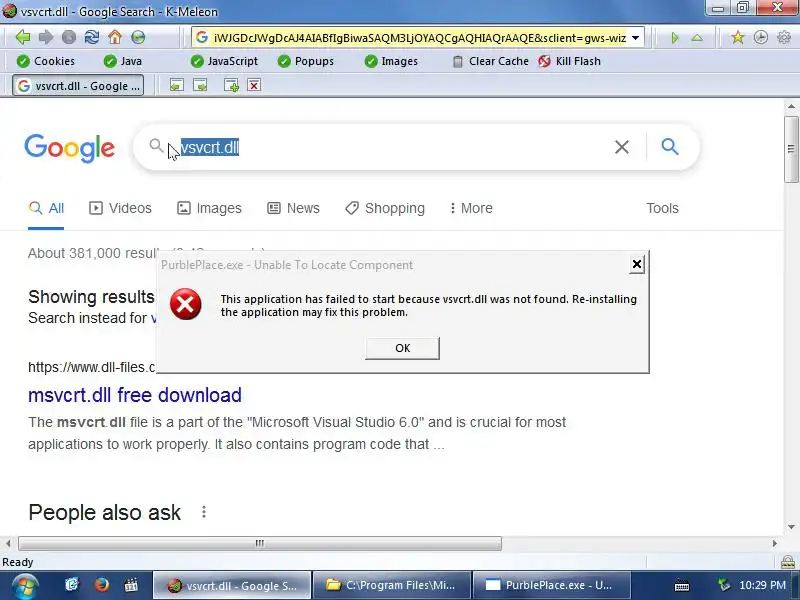Switch to Images results tab
Image resolution: width=800 pixels, height=600 pixels.
(209, 208)
